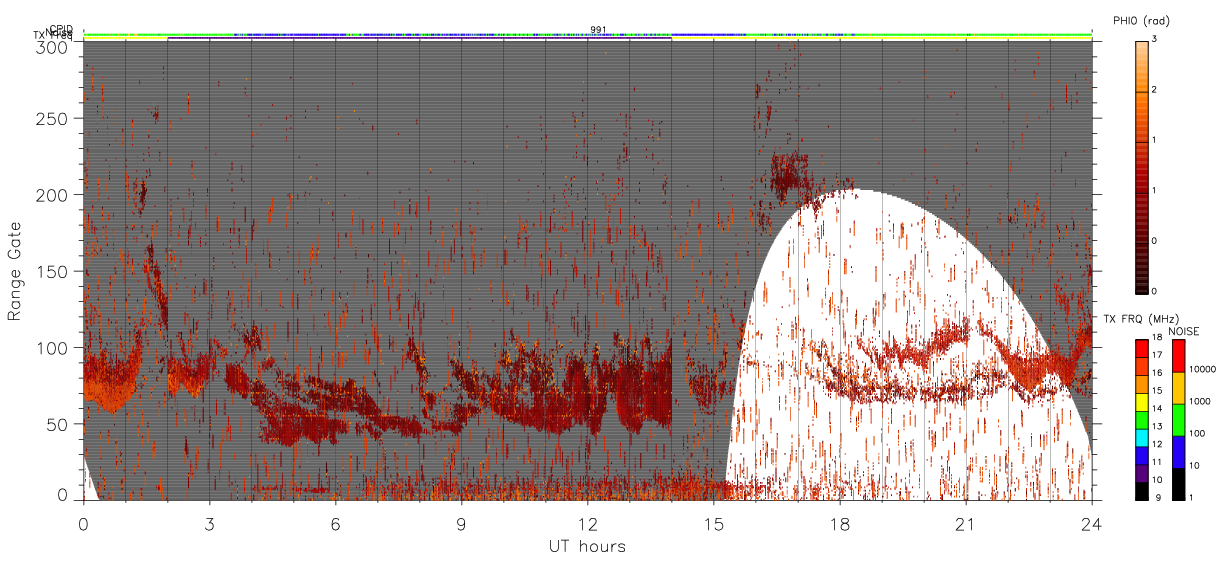
Task: Click the green NOISE swatch between 100 and 1000
Action: point(1178,420)
